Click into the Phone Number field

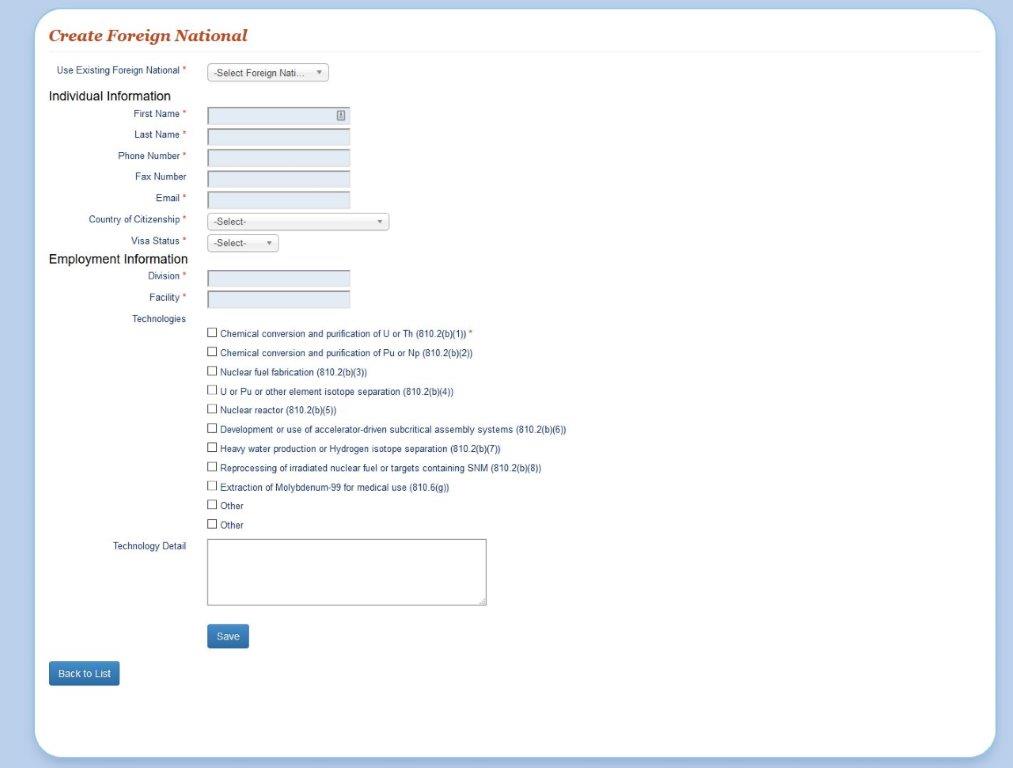point(278,157)
